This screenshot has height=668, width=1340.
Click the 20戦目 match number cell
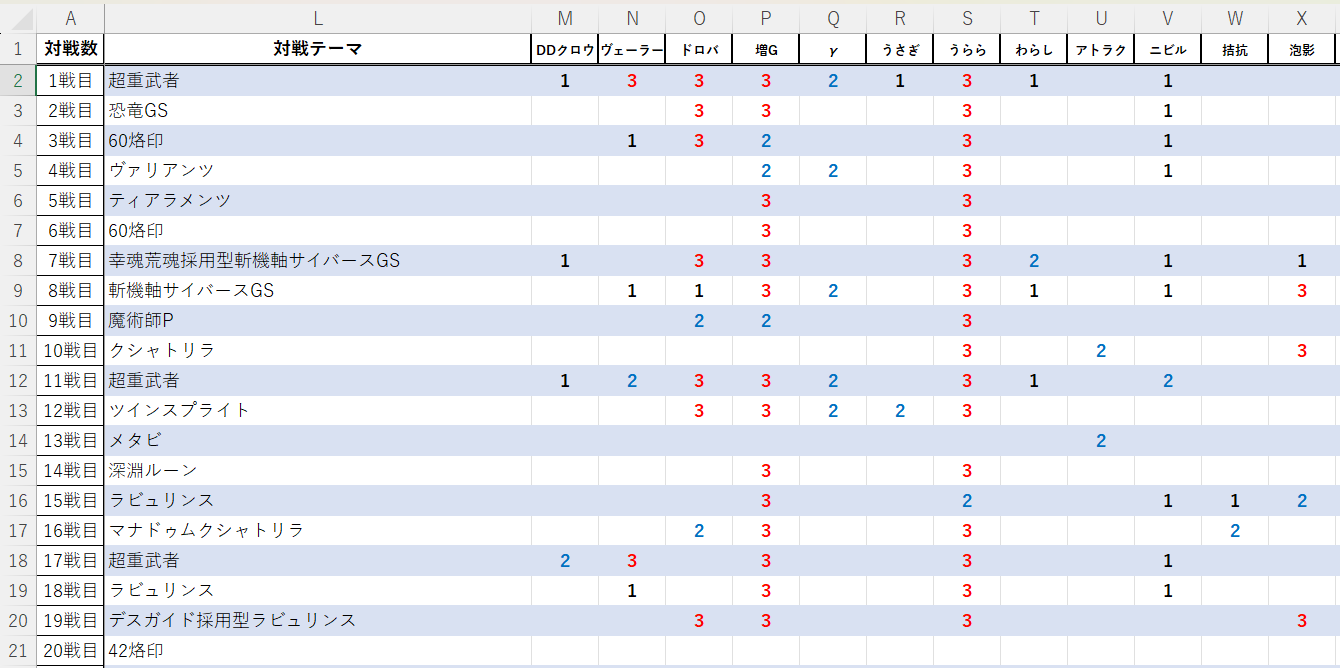(70, 650)
